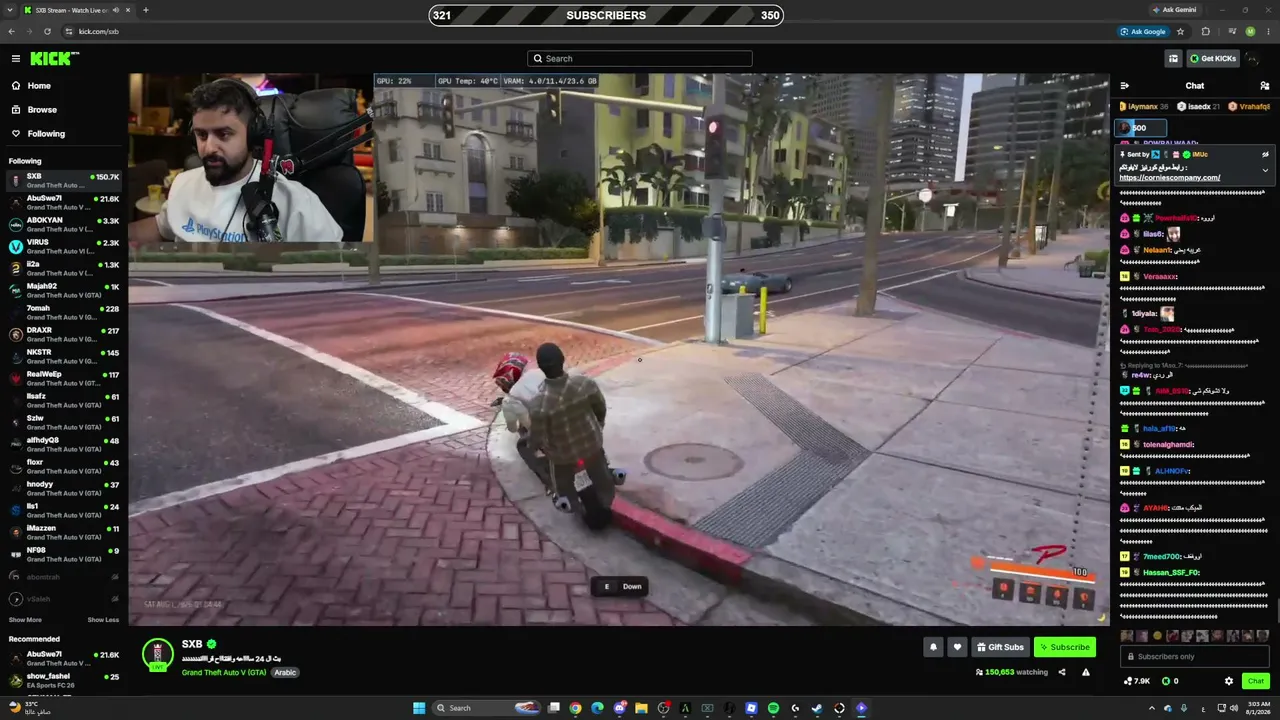The image size is (1280, 720).
Task: Open a new browser tab
Action: click(146, 10)
